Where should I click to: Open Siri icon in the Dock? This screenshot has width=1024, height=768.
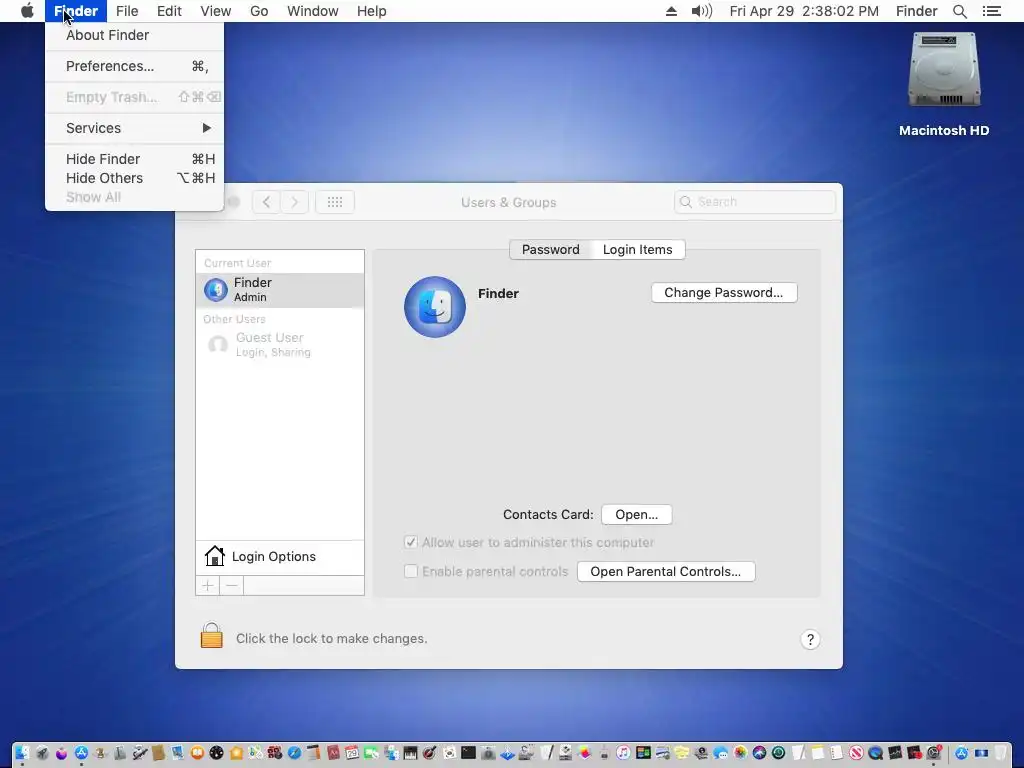(x=759, y=753)
